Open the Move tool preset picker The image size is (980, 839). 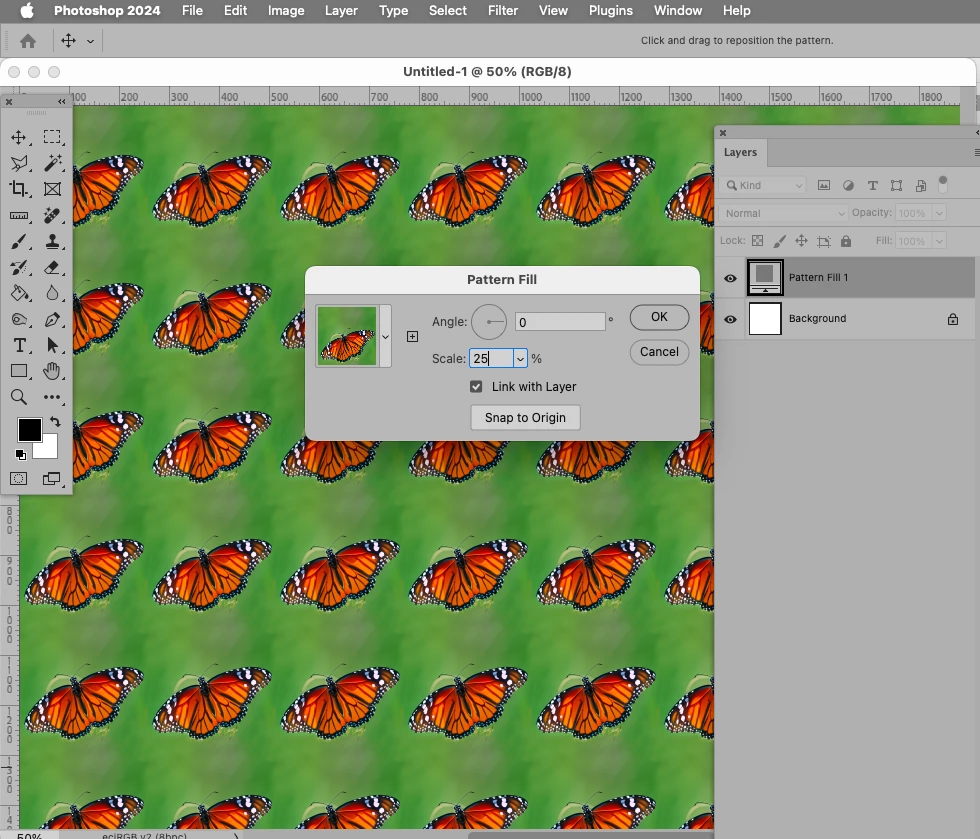coord(91,41)
